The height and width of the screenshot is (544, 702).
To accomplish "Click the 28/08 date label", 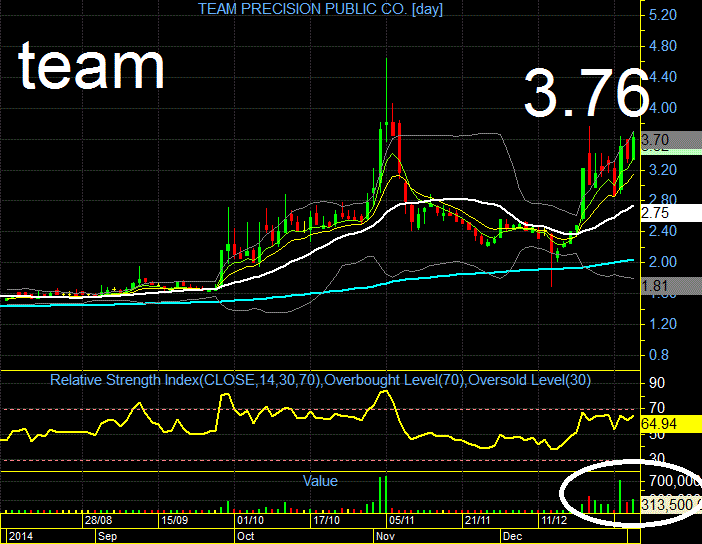I will [x=98, y=520].
